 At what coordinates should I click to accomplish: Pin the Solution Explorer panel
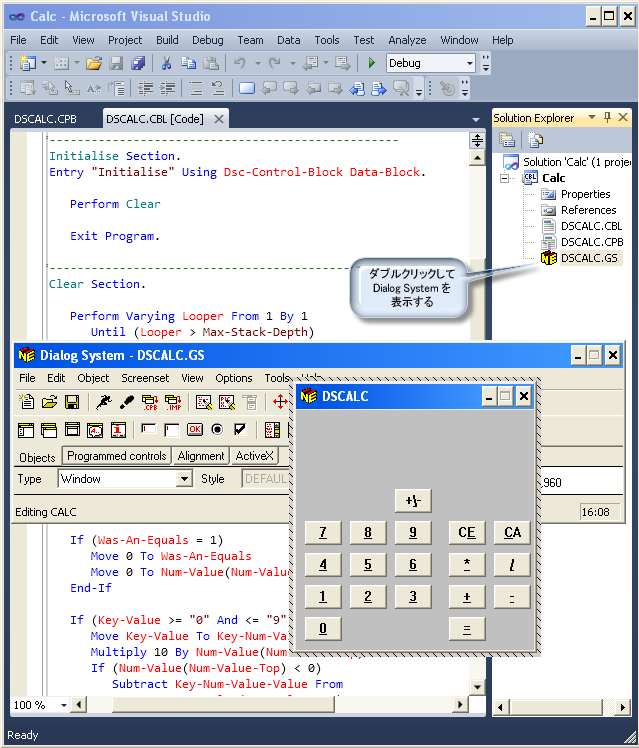pyautogui.click(x=608, y=117)
